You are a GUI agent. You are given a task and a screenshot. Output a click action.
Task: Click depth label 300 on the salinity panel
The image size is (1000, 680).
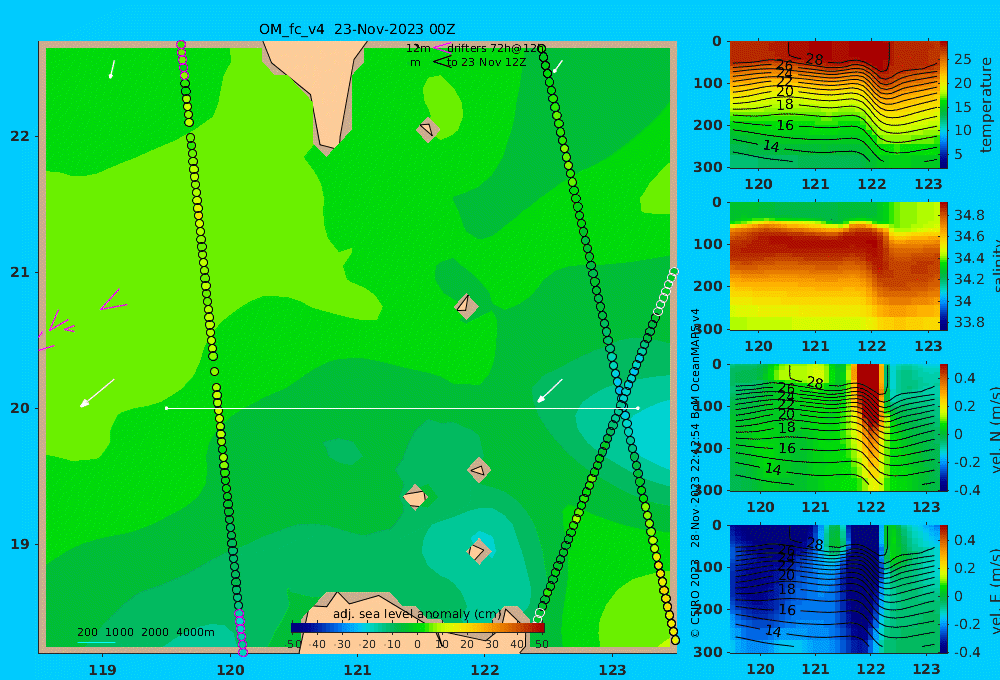tap(708, 329)
